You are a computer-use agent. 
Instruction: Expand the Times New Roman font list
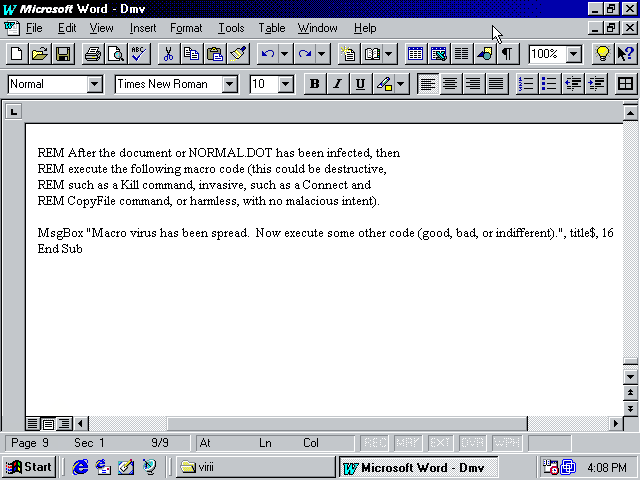click(x=230, y=84)
